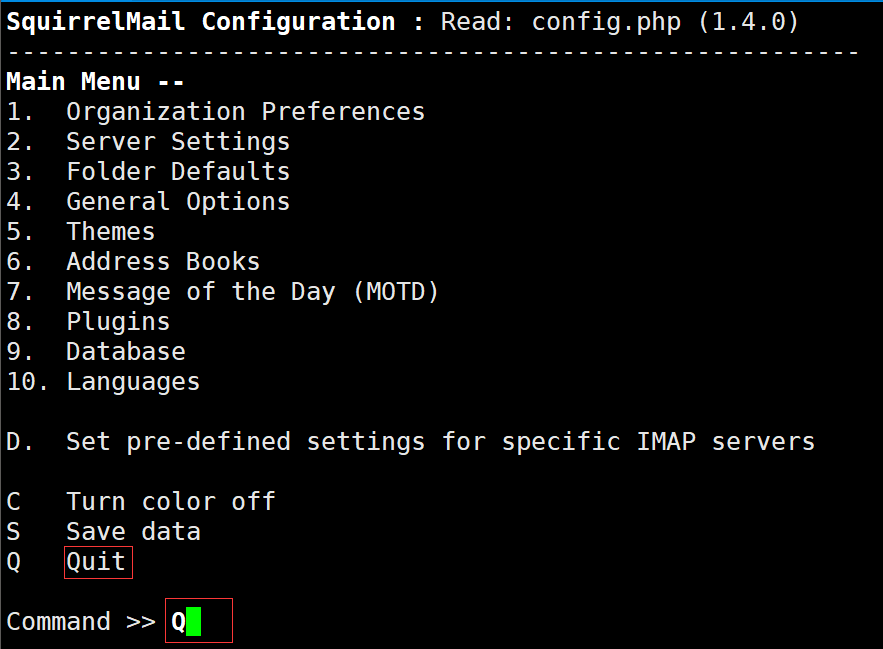Screen dimensions: 883x649
Task: Click the Plugins menu entry
Action: tap(118, 322)
